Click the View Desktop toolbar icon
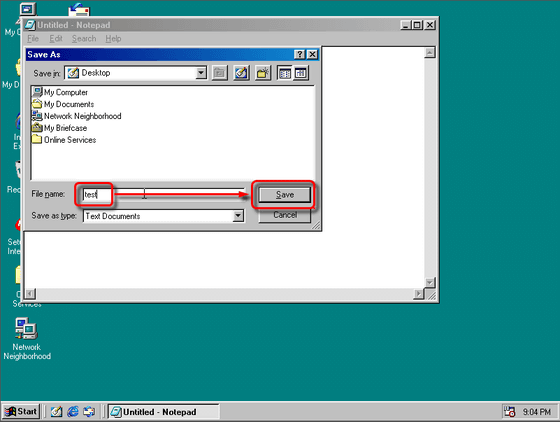560x422 pixels. tap(241, 73)
